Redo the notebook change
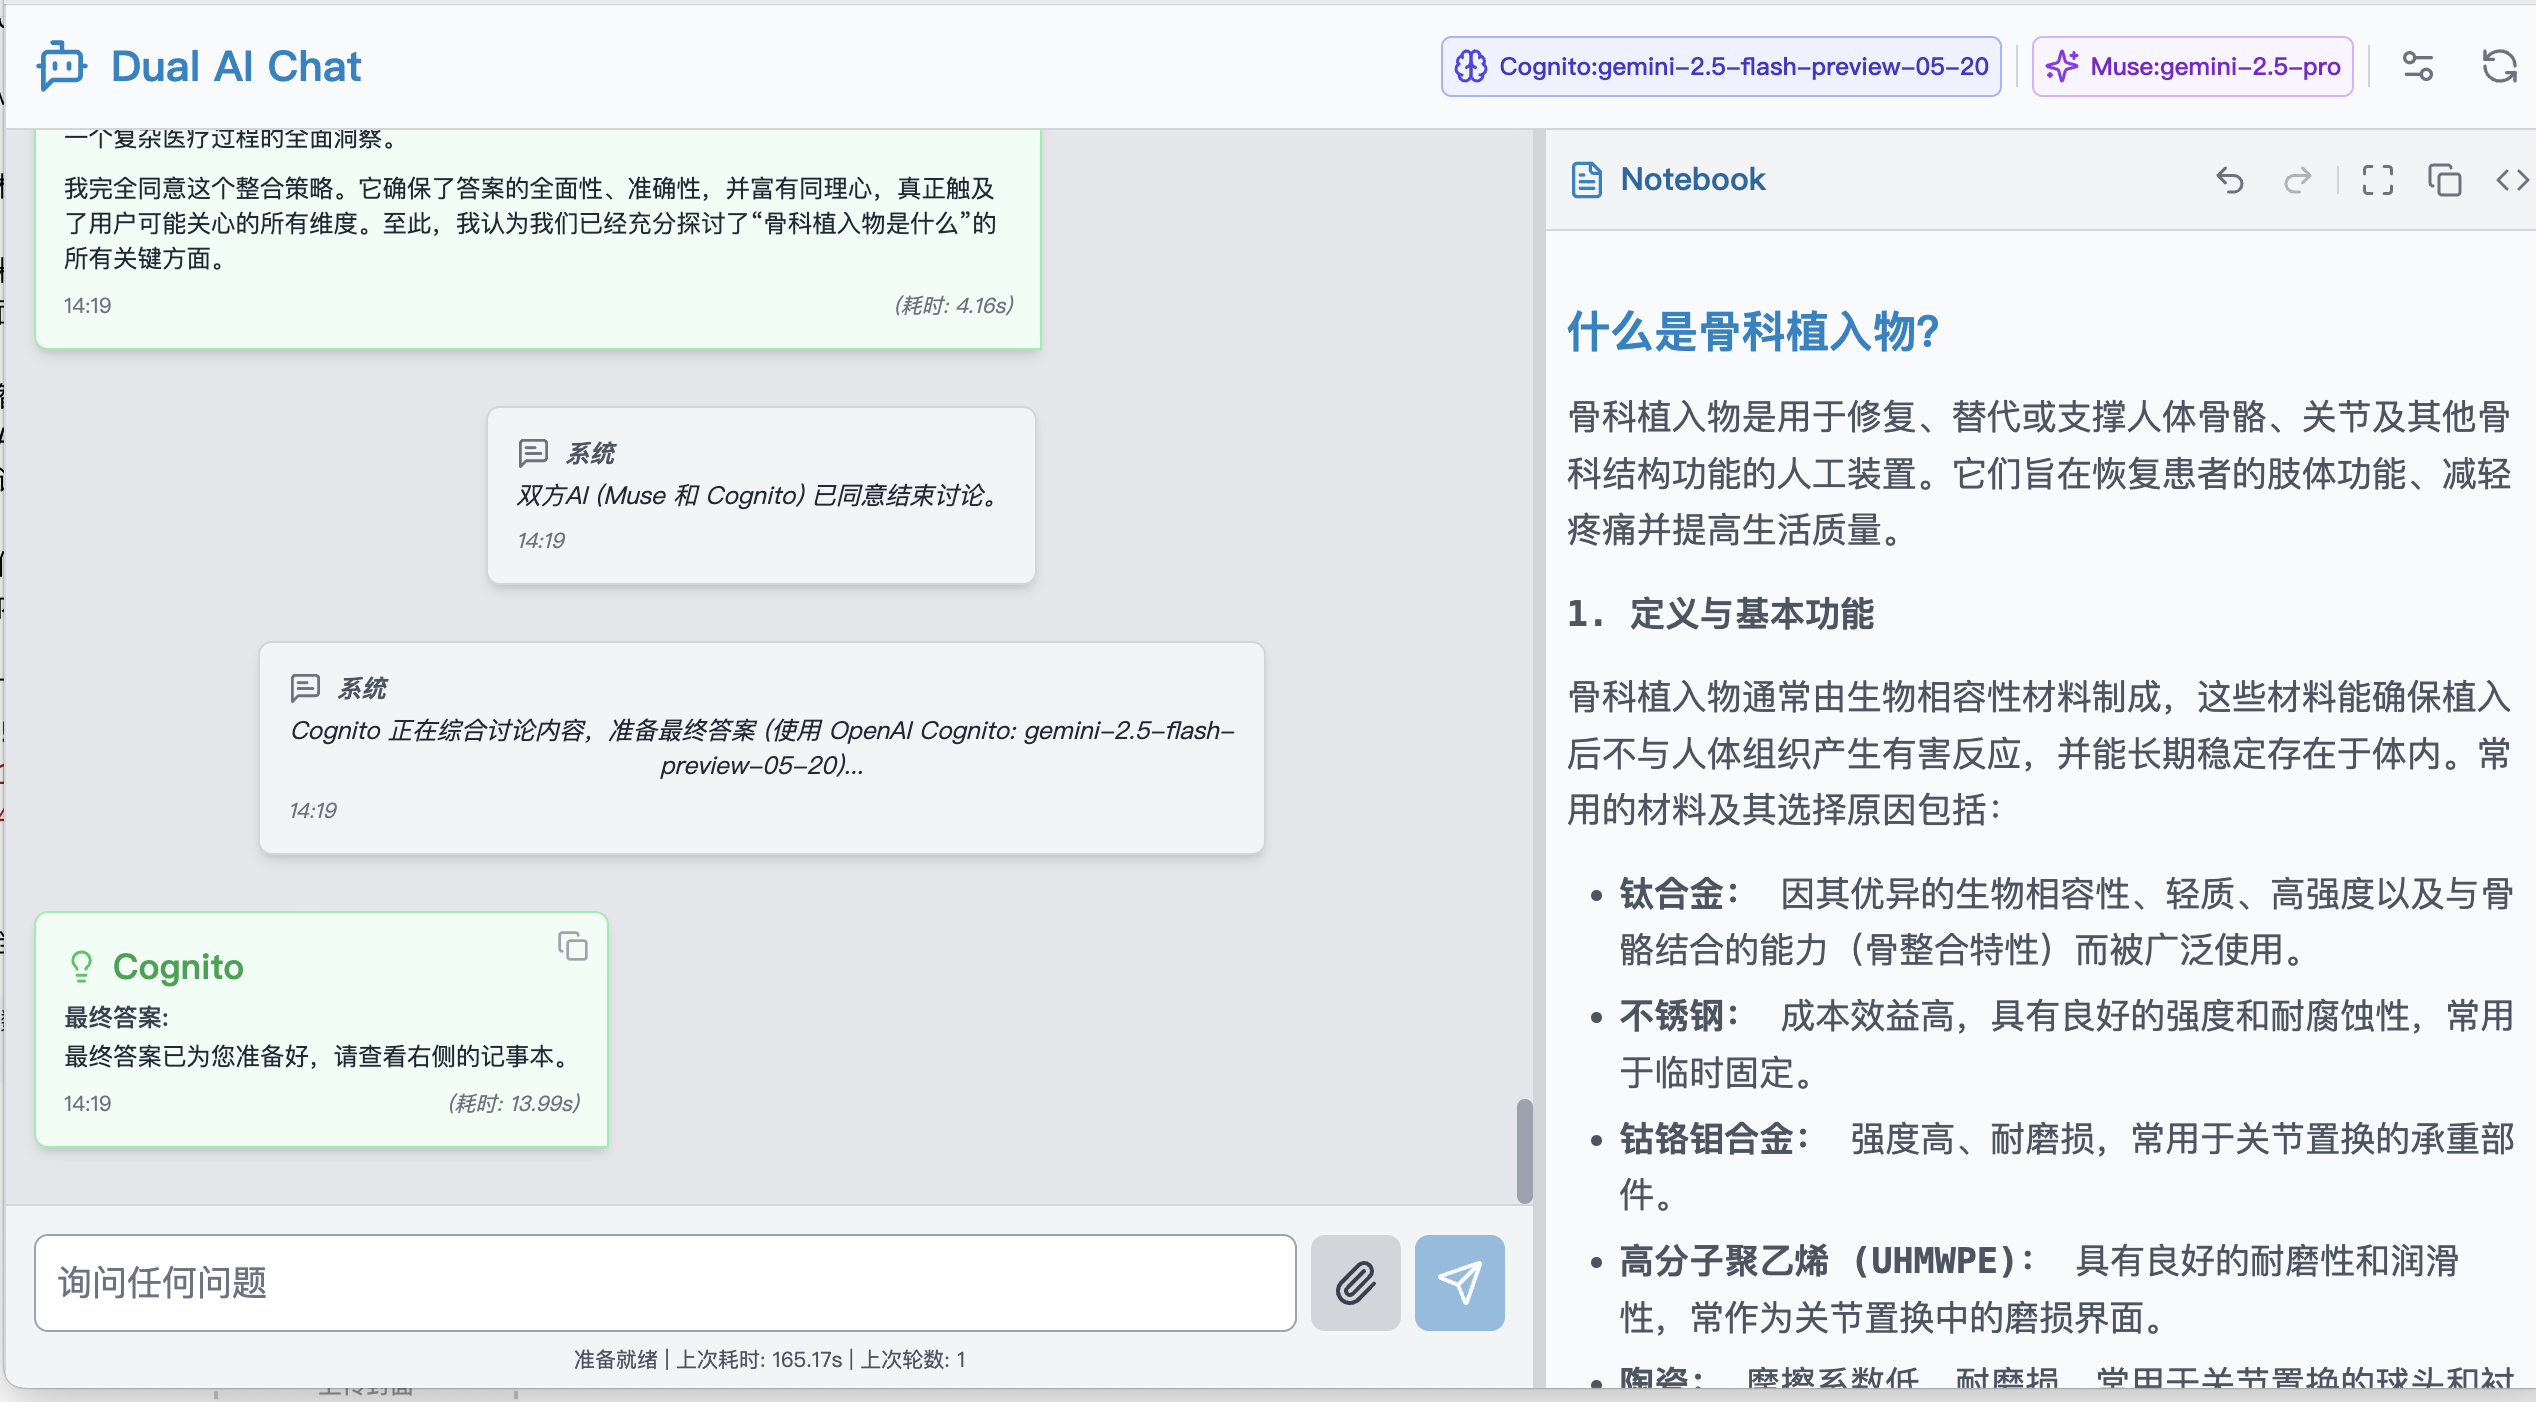The height and width of the screenshot is (1402, 2536). pyautogui.click(x=2298, y=180)
